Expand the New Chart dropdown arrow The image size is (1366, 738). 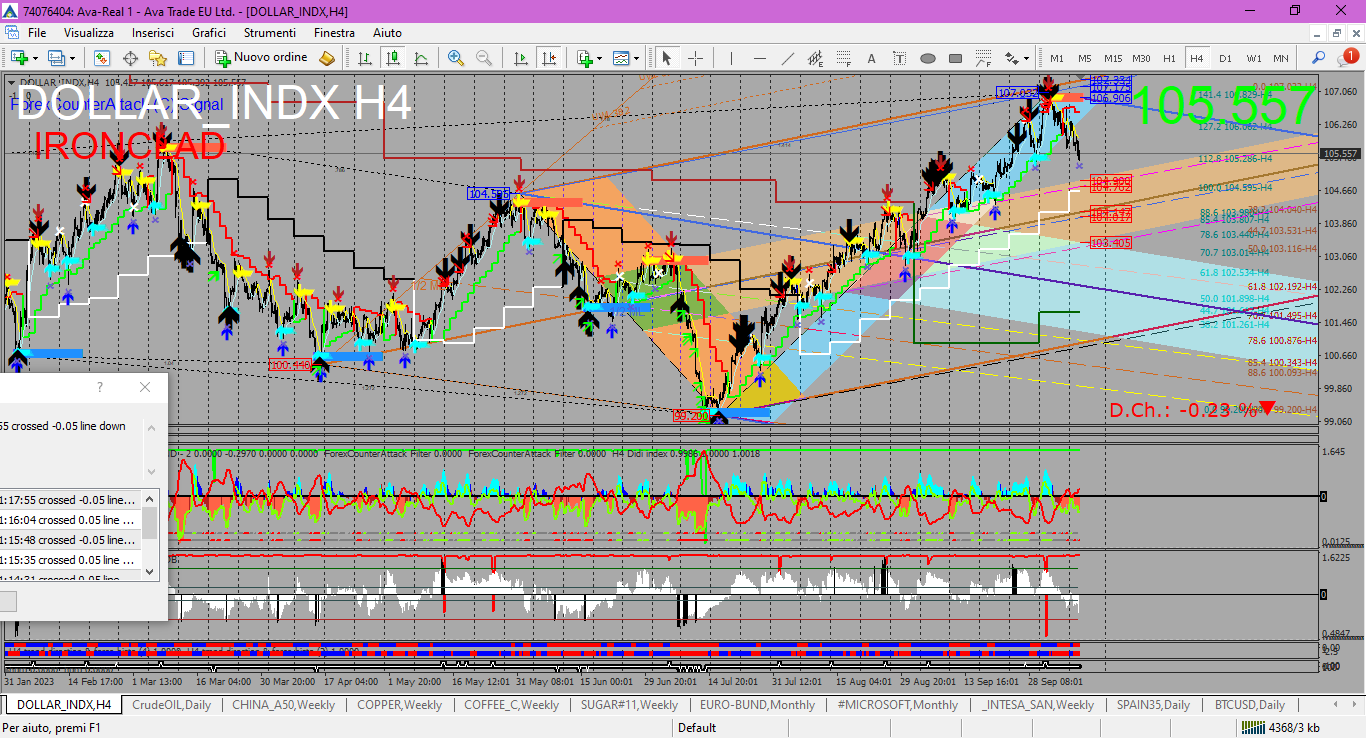[x=34, y=58]
